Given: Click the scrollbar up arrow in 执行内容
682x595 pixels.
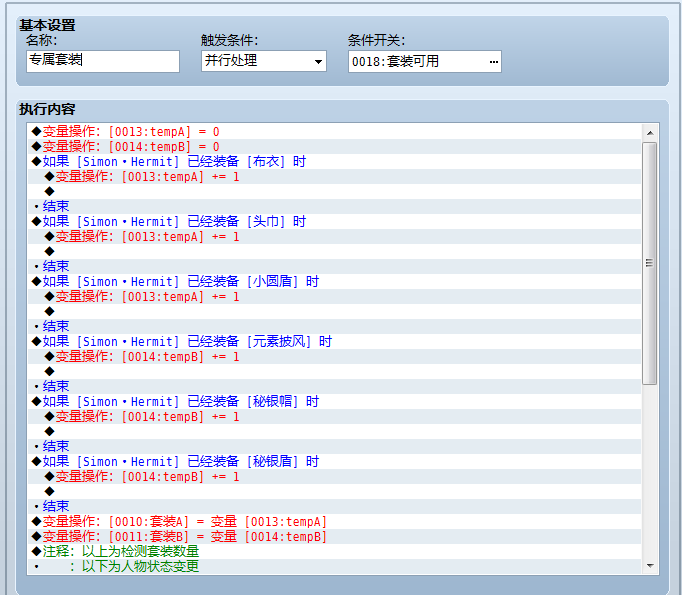Looking at the screenshot, I should (650, 133).
